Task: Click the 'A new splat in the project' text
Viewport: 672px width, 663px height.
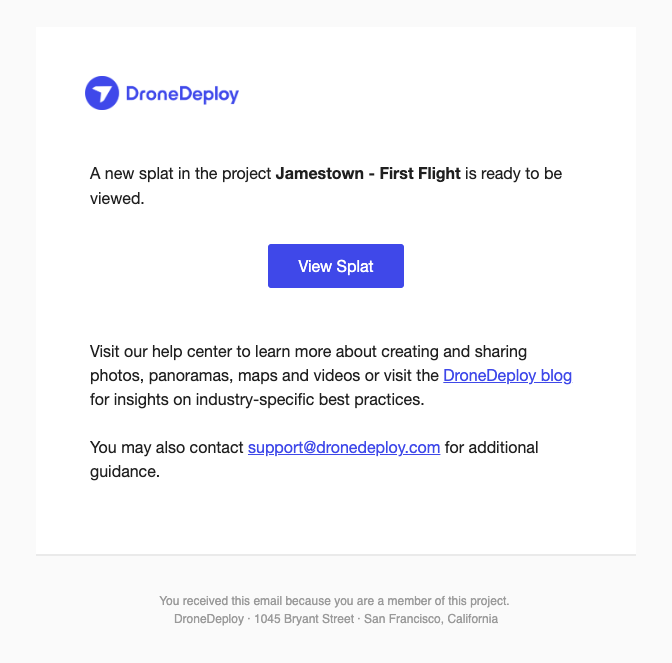Action: click(x=181, y=174)
